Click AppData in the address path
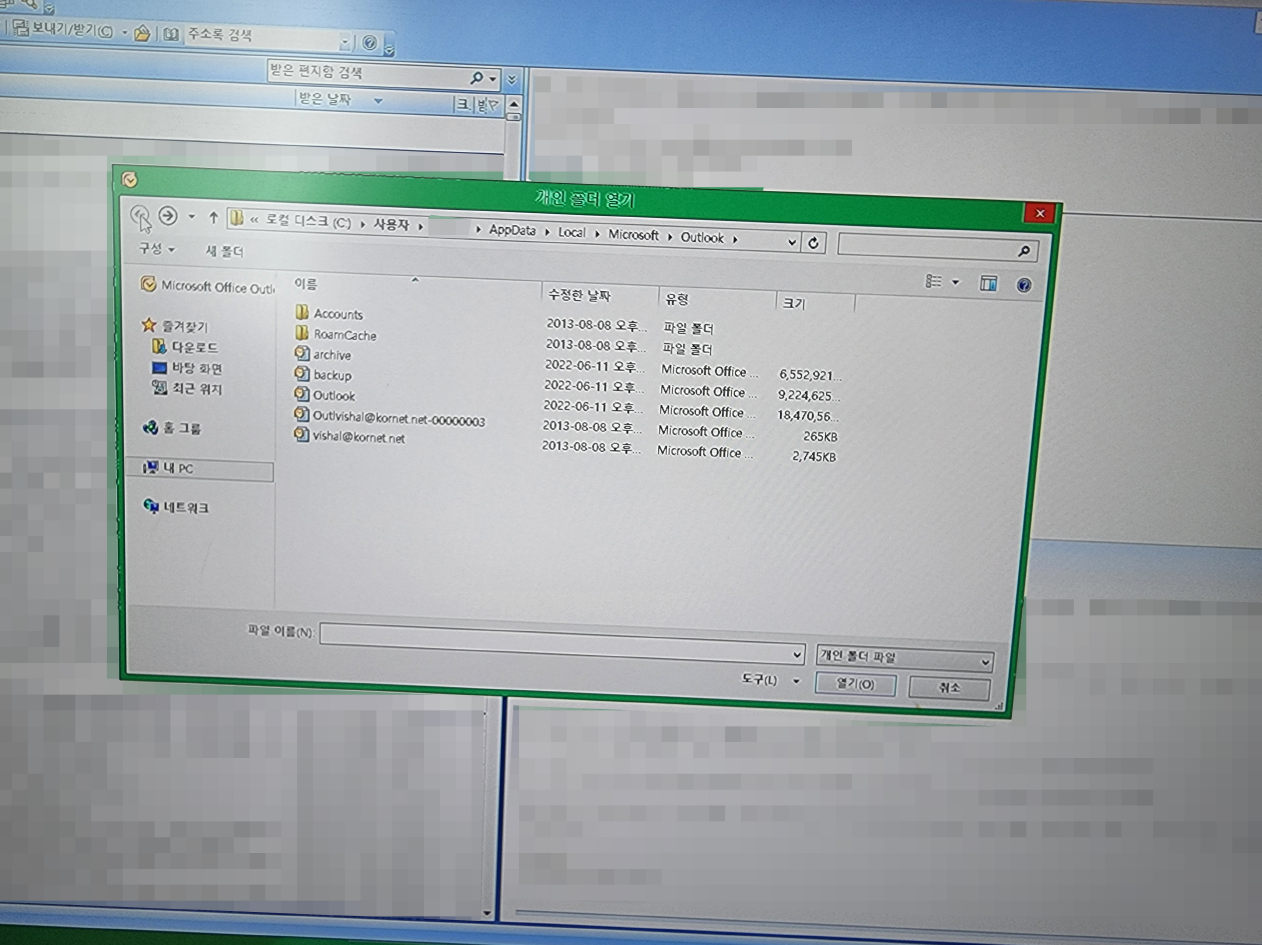The height and width of the screenshot is (945, 1262). pyautogui.click(x=512, y=230)
